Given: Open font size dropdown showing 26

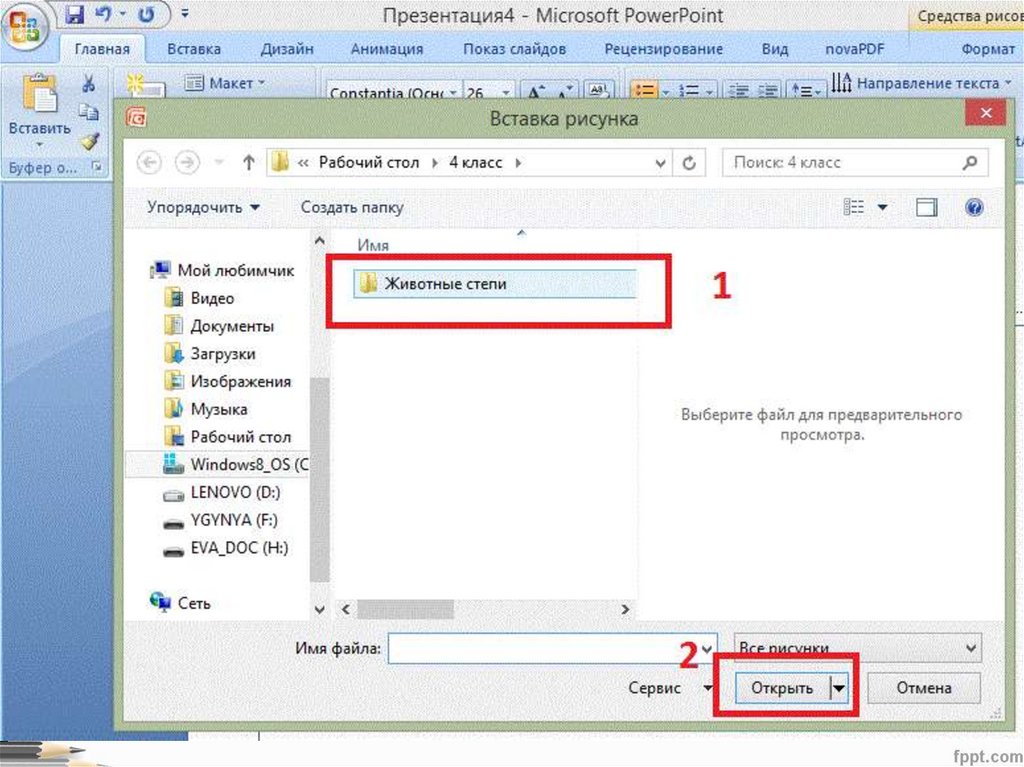Looking at the screenshot, I should (505, 93).
